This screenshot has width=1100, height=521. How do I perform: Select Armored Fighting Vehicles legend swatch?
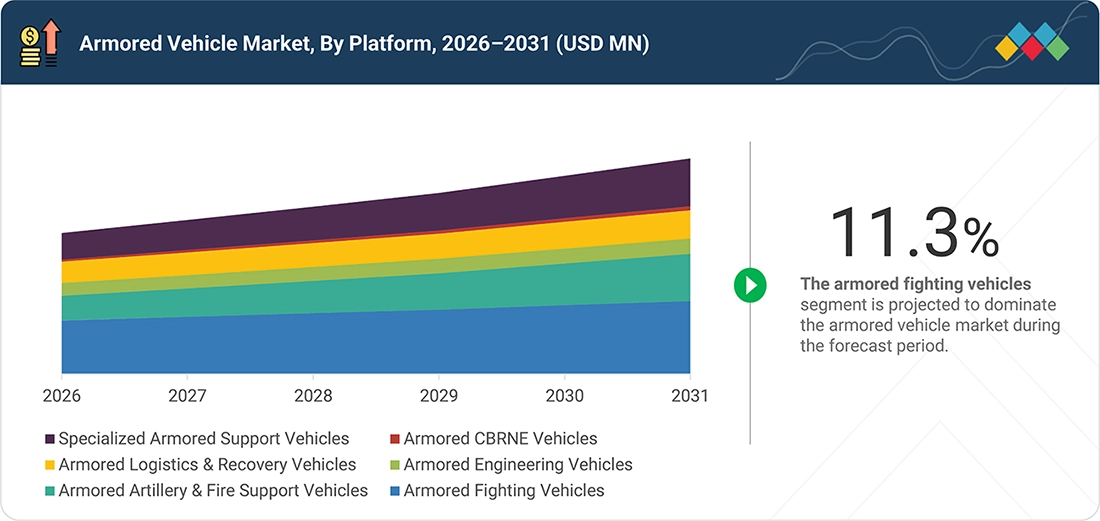pos(394,491)
